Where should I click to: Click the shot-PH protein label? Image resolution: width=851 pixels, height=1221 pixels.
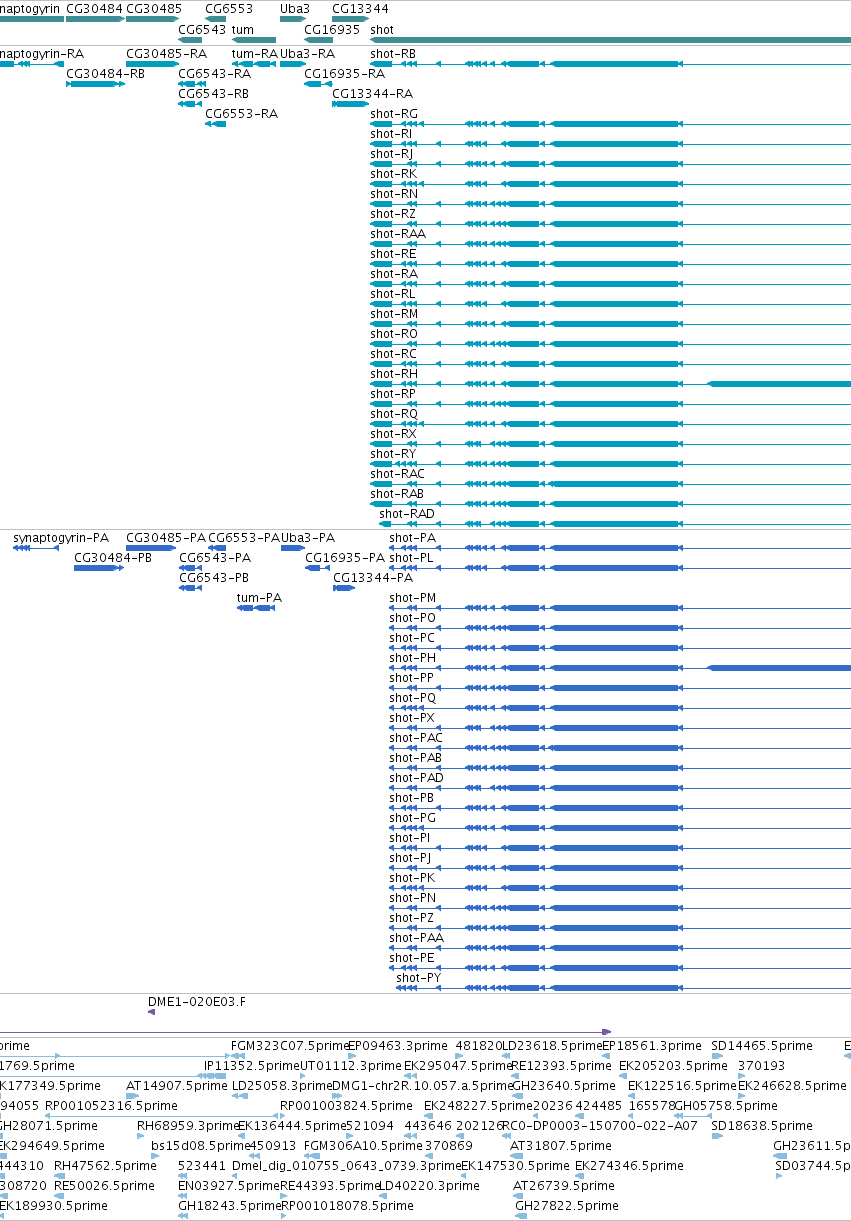tap(413, 657)
